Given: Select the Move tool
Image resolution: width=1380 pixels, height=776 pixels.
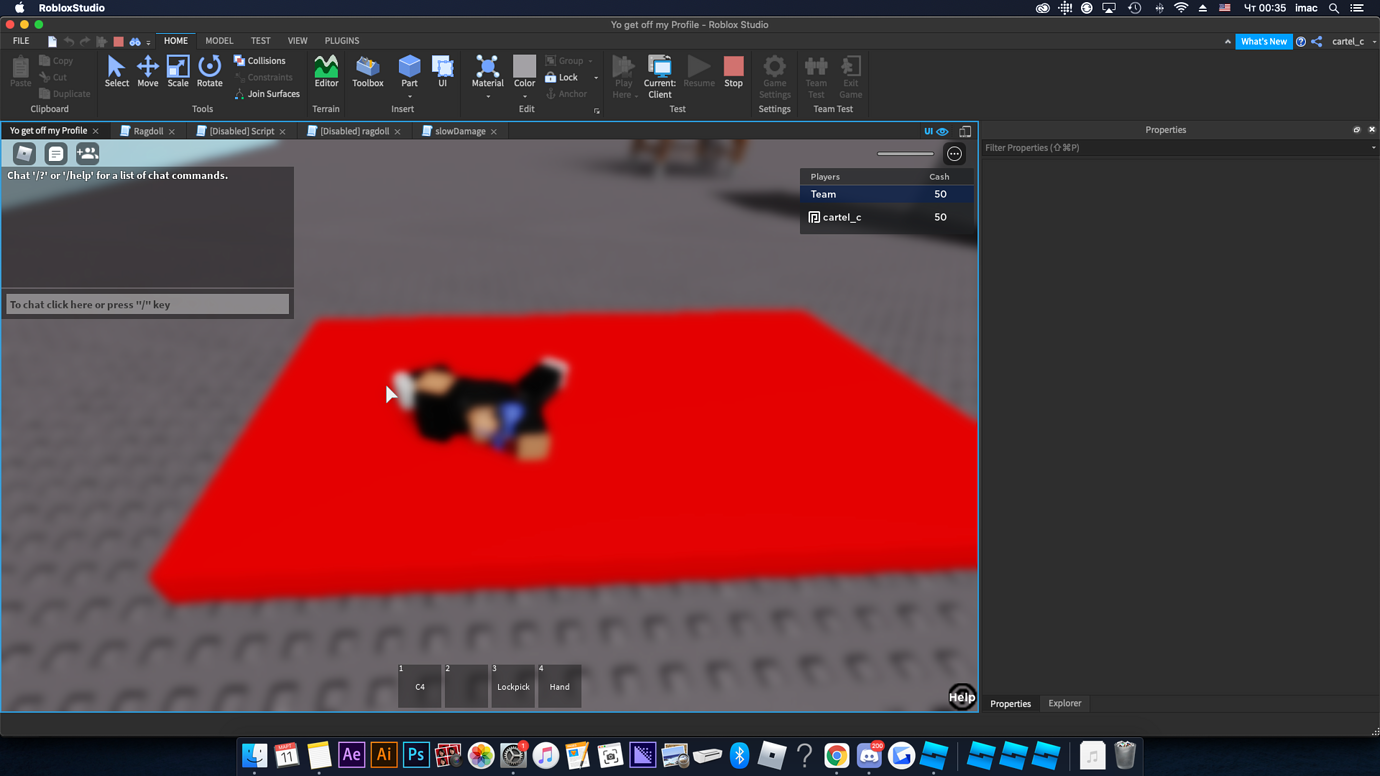Looking at the screenshot, I should tap(147, 72).
